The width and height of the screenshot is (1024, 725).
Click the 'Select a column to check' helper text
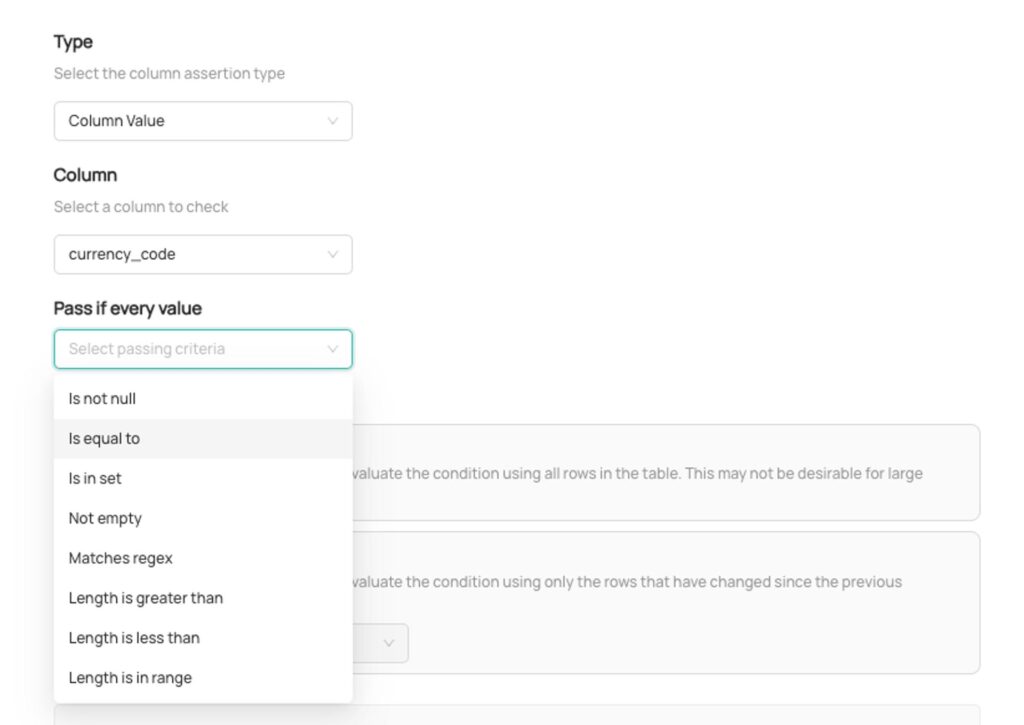(x=141, y=207)
